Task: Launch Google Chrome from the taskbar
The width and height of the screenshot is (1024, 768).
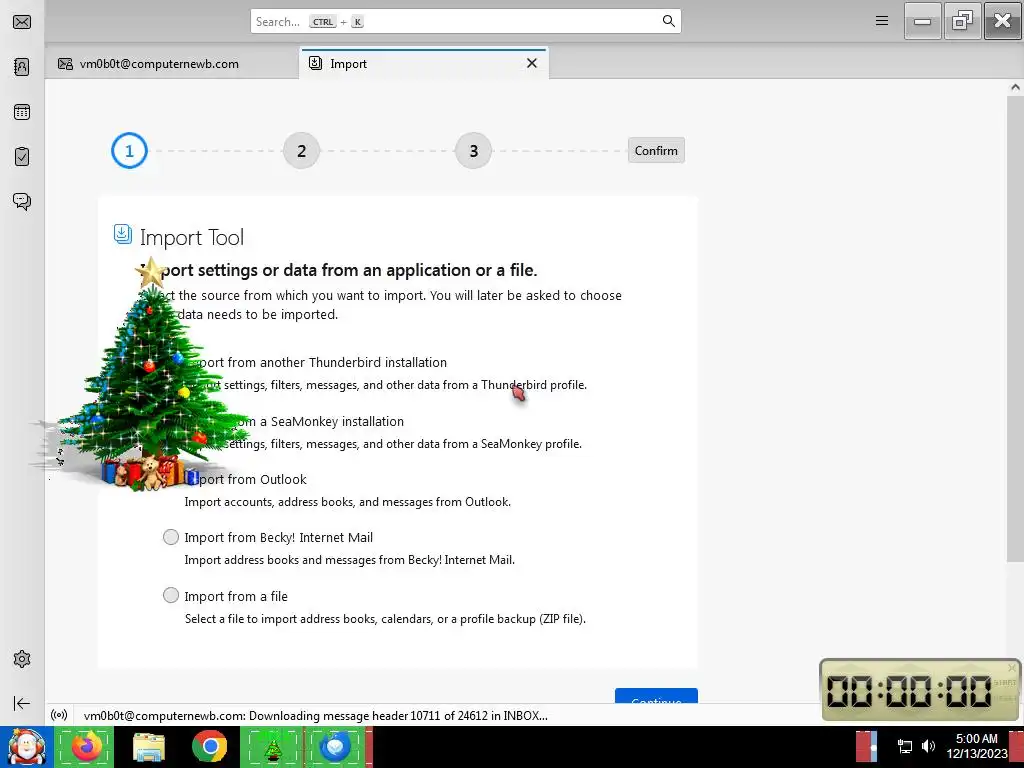Action: pos(210,747)
